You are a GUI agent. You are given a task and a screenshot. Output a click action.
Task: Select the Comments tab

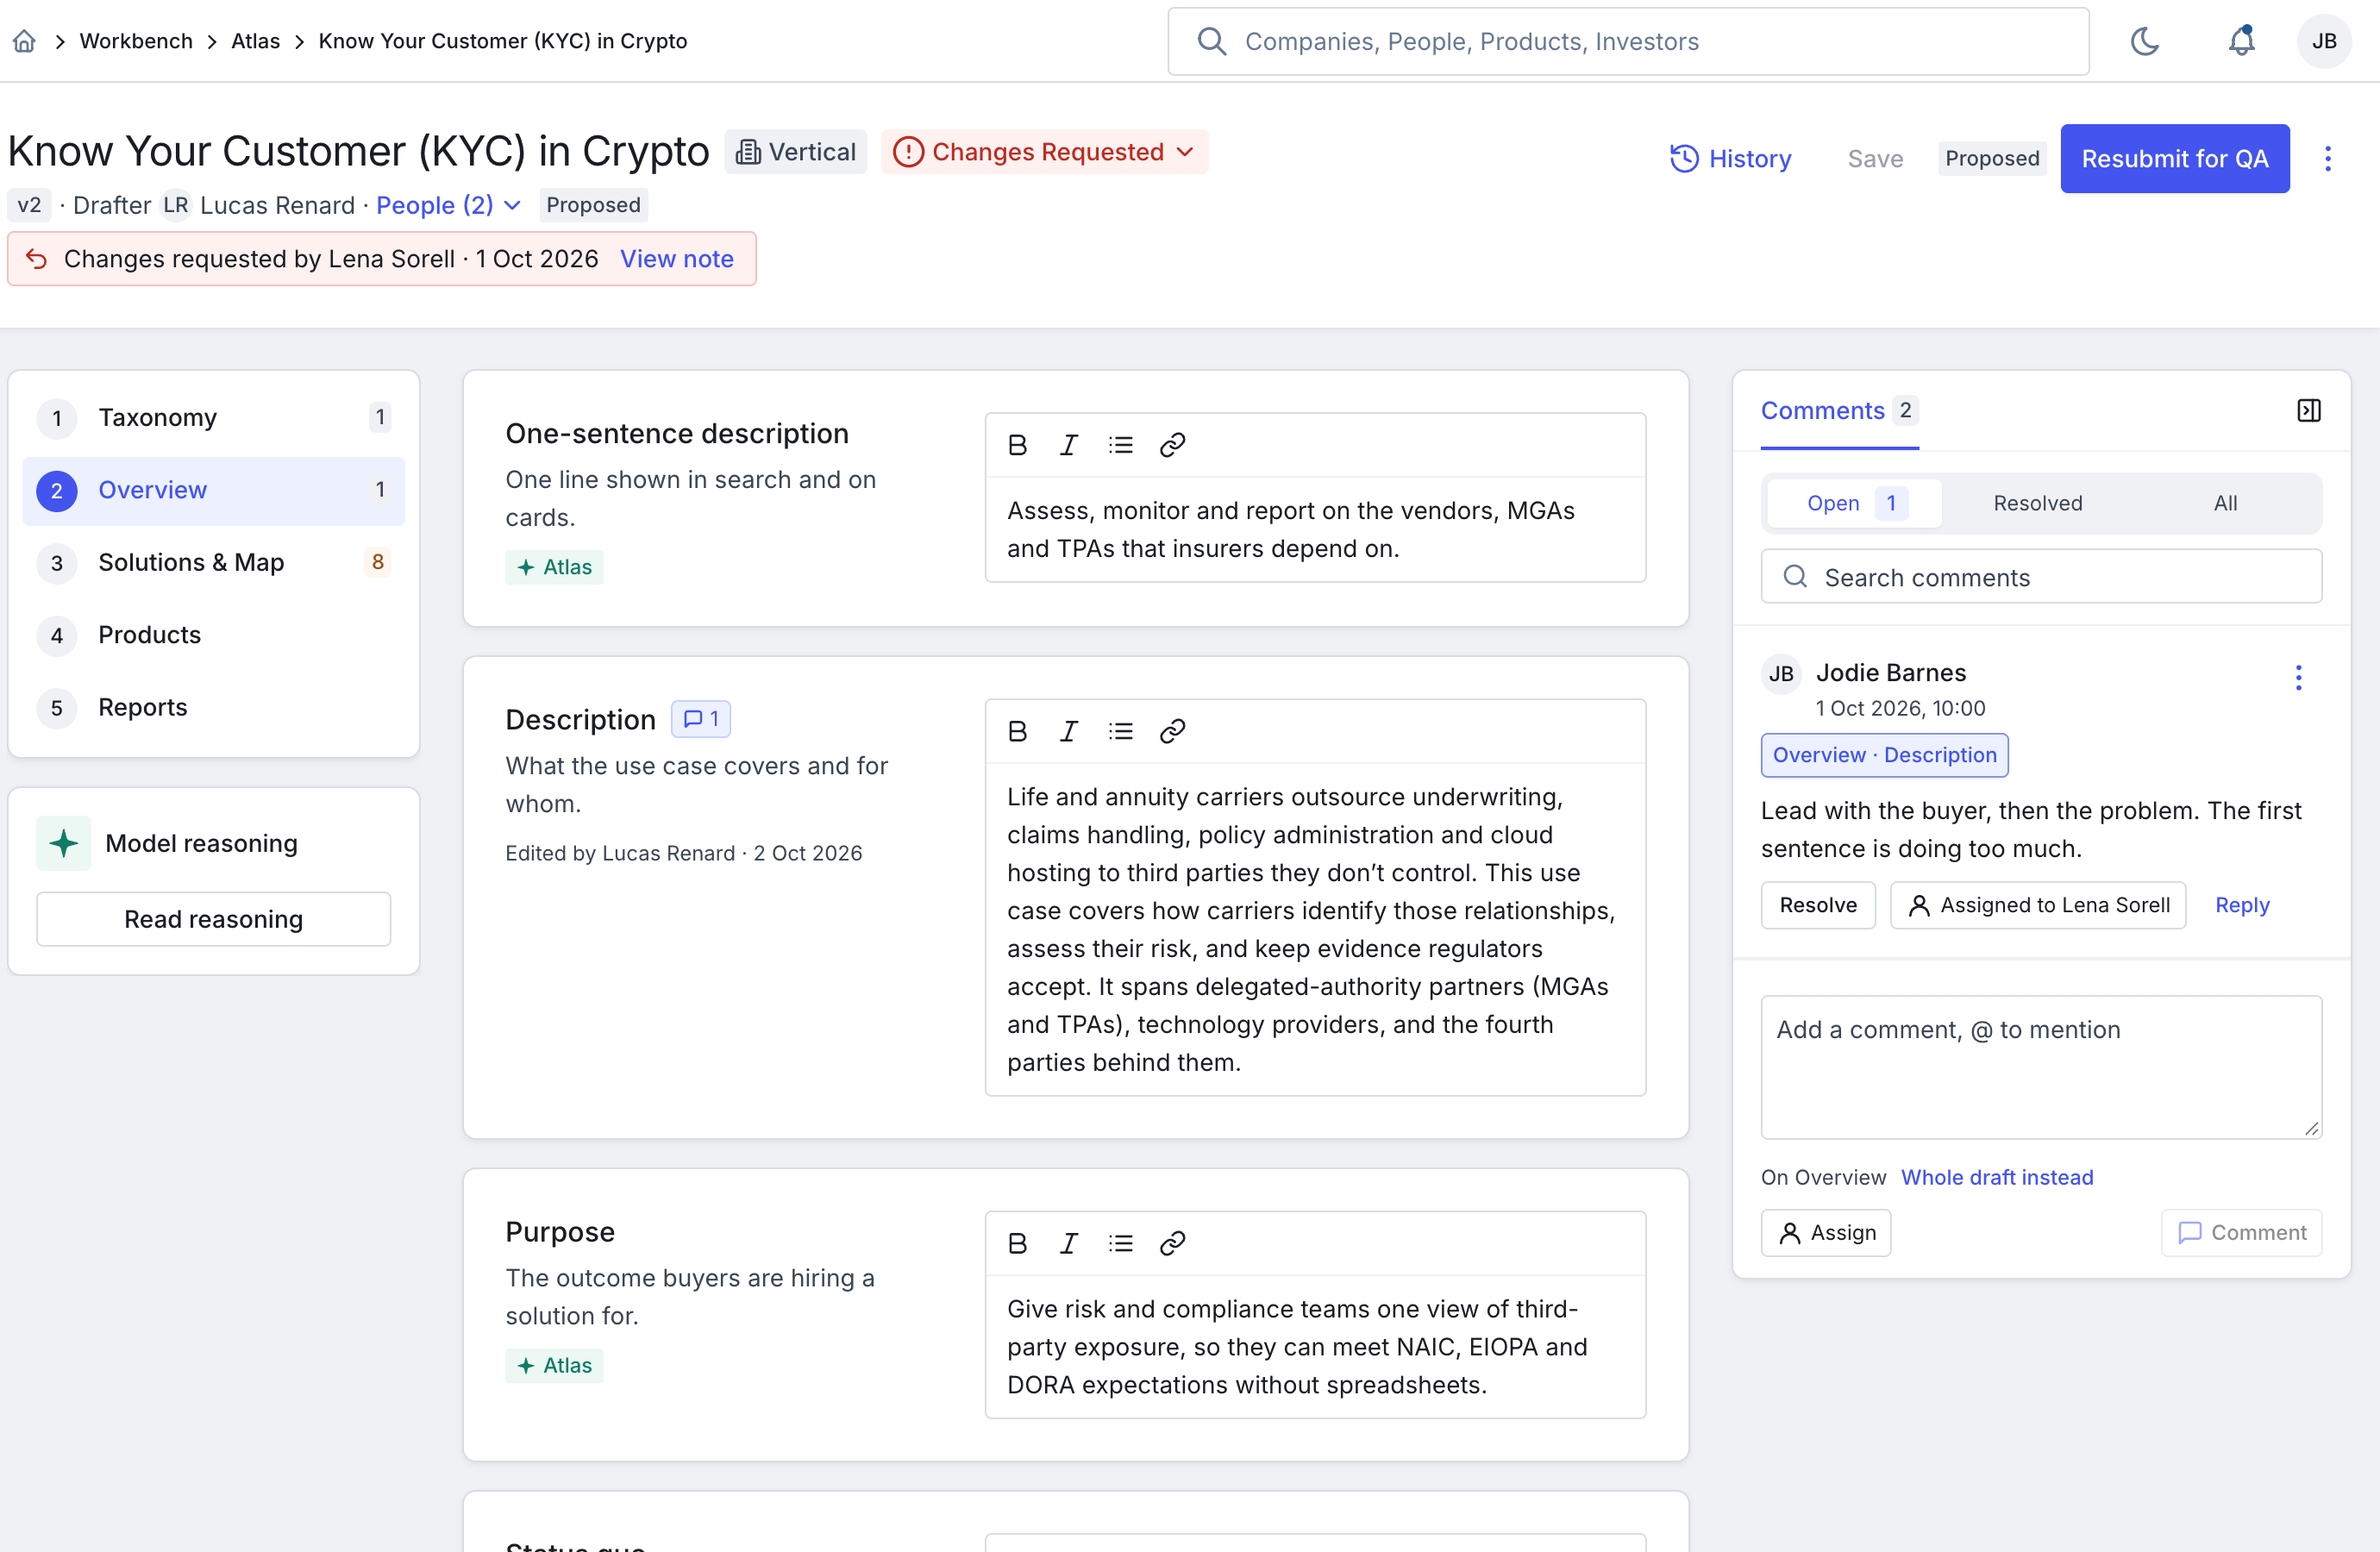point(1839,411)
